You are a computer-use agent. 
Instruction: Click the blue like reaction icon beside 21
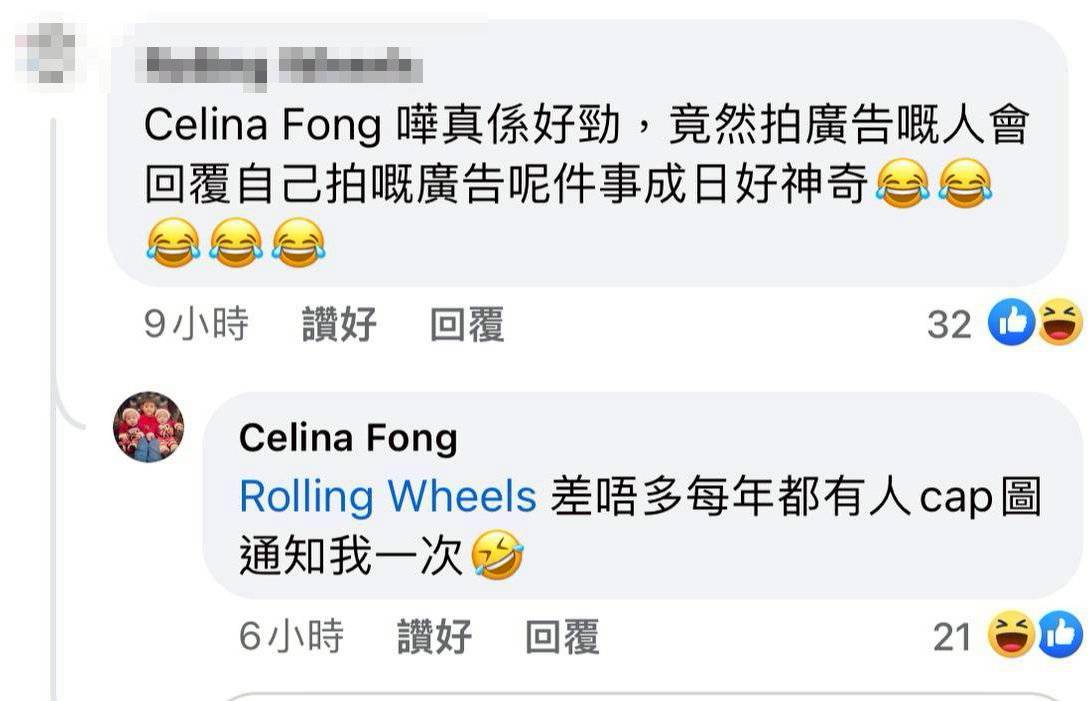click(x=1061, y=636)
